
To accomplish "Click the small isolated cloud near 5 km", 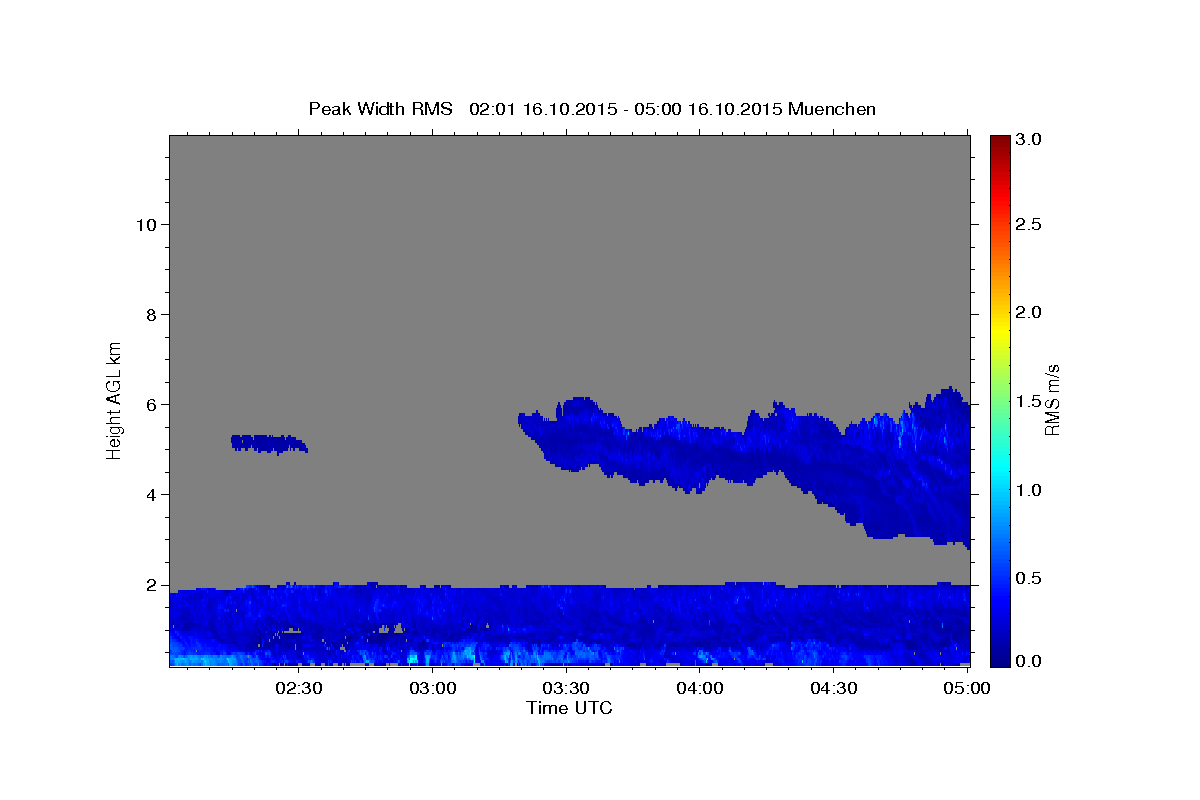I will (x=268, y=444).
